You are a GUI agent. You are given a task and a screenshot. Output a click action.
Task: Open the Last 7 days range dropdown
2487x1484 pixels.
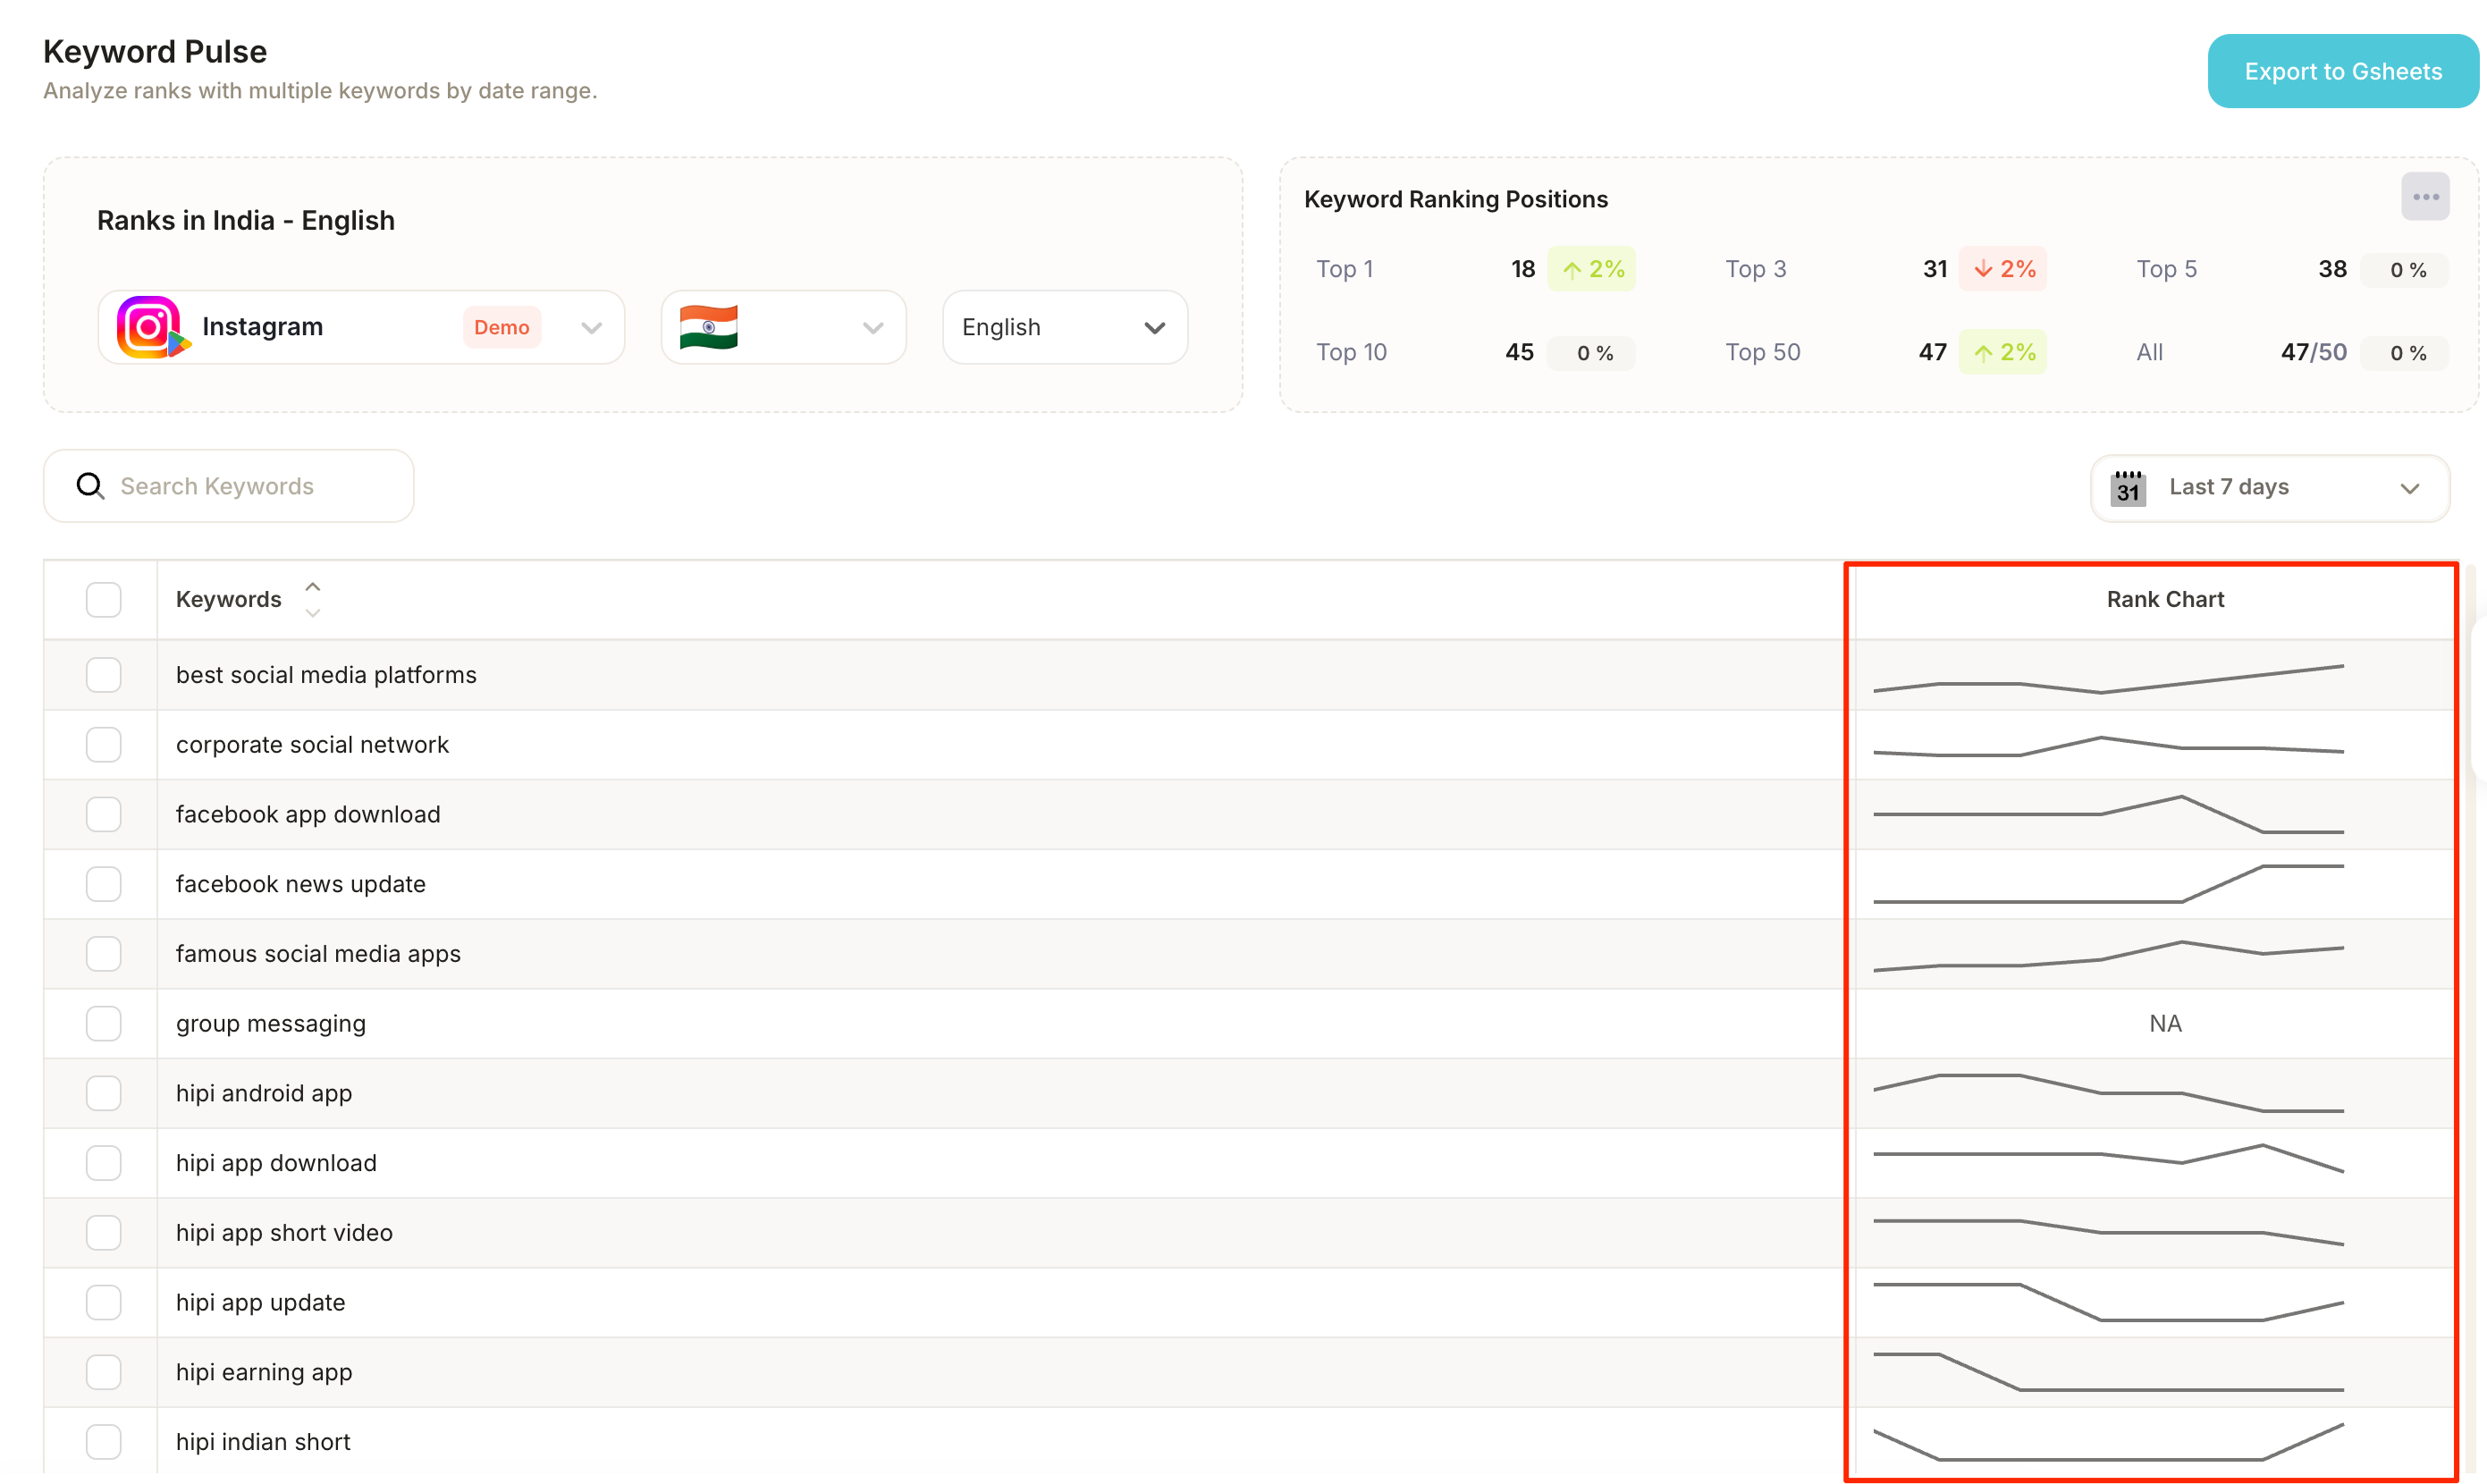point(2269,488)
